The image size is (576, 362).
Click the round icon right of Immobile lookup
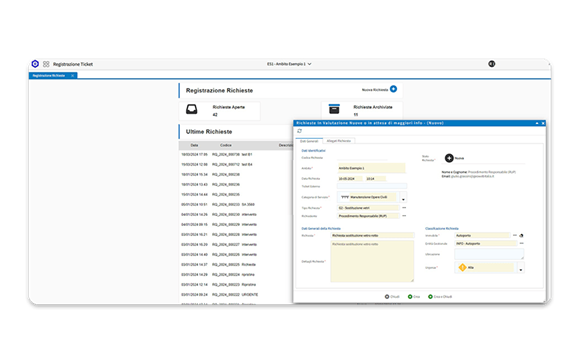tap(521, 235)
